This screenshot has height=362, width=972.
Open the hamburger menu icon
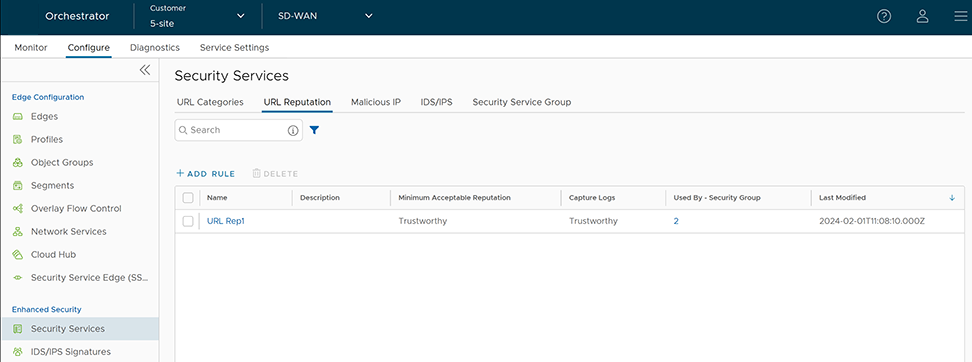[960, 17]
